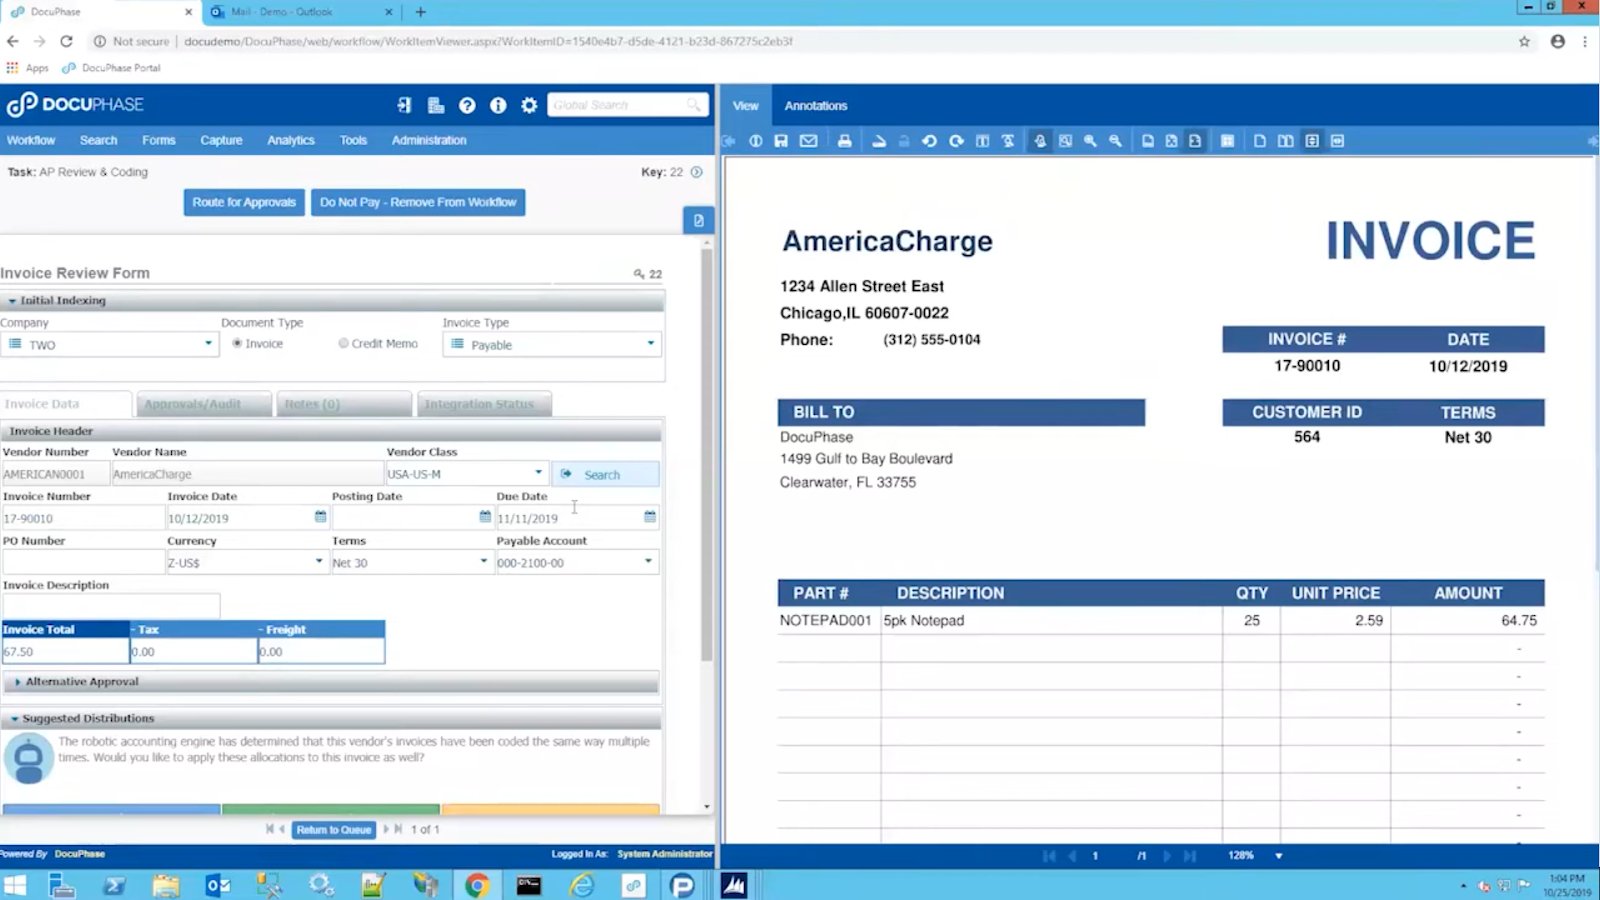
Task: Select the Invoice document type radio button
Action: 236,343
